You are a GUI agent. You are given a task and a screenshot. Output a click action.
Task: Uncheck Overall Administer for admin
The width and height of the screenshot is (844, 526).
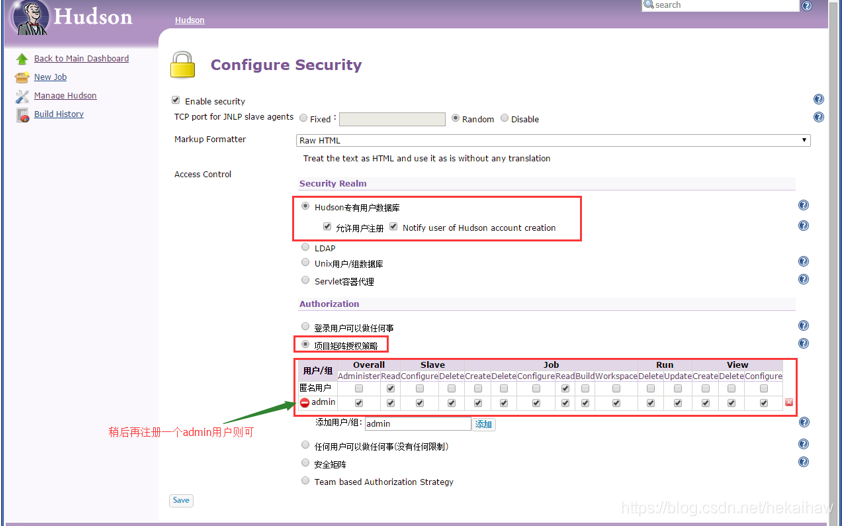click(359, 403)
